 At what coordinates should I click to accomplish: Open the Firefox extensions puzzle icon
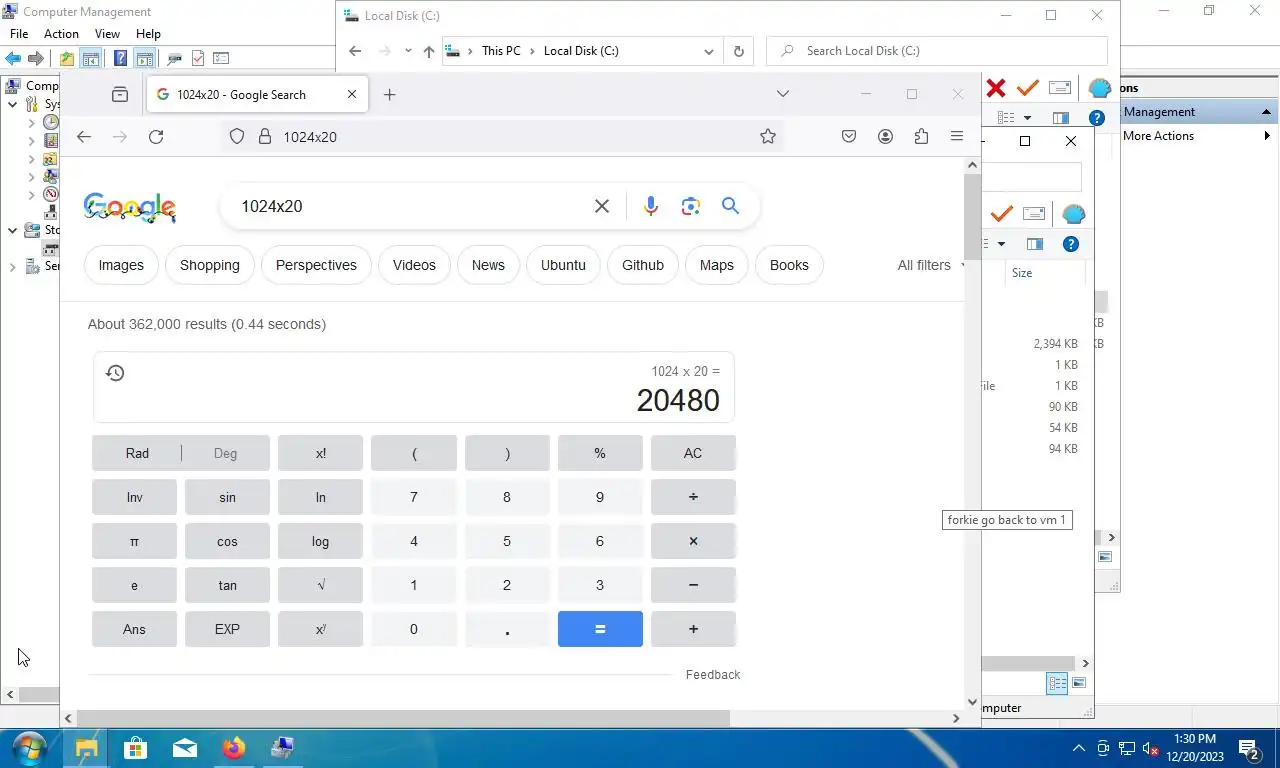coord(921,136)
